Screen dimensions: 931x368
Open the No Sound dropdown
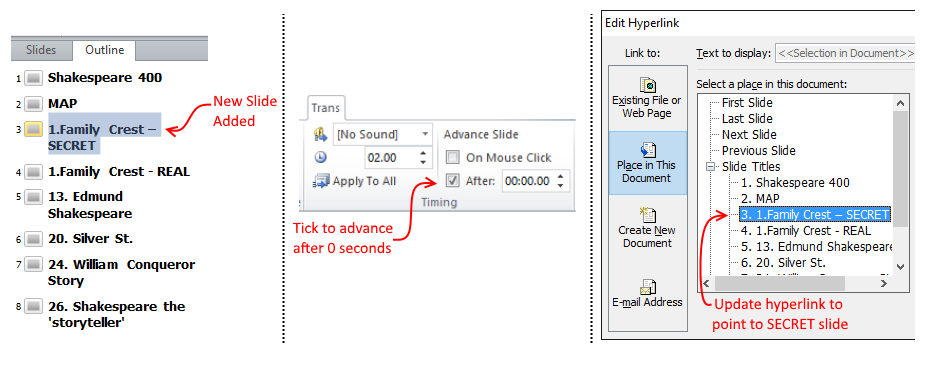pyautogui.click(x=425, y=134)
